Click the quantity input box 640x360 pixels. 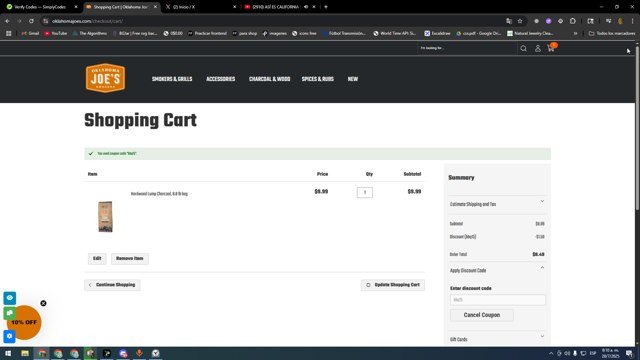coord(364,192)
